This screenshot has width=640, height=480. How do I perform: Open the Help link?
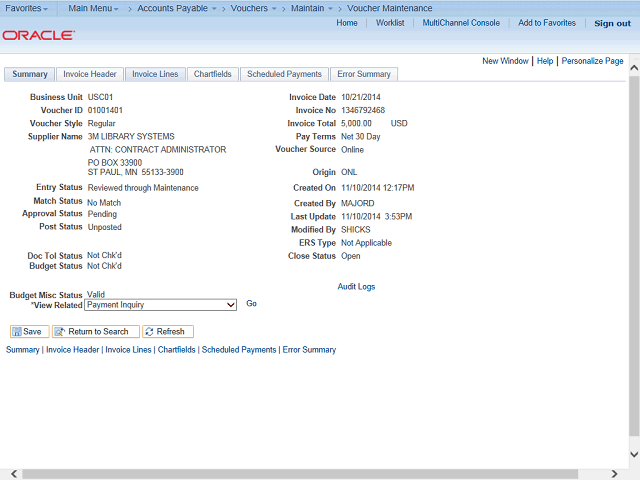coord(545,61)
